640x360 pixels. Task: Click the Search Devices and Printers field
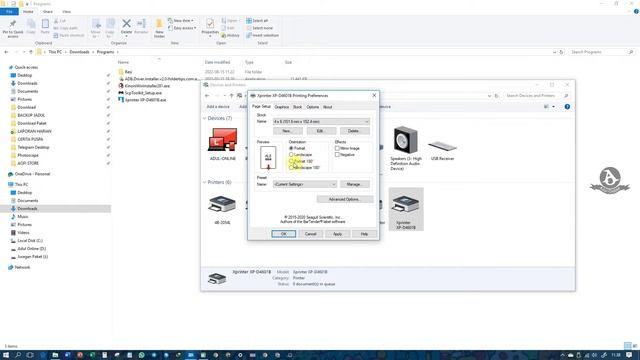click(x=536, y=96)
